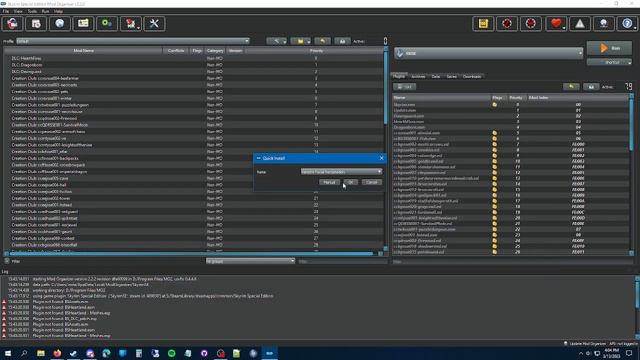Open the Run menu
The height and width of the screenshot is (360, 640).
pyautogui.click(x=45, y=11)
